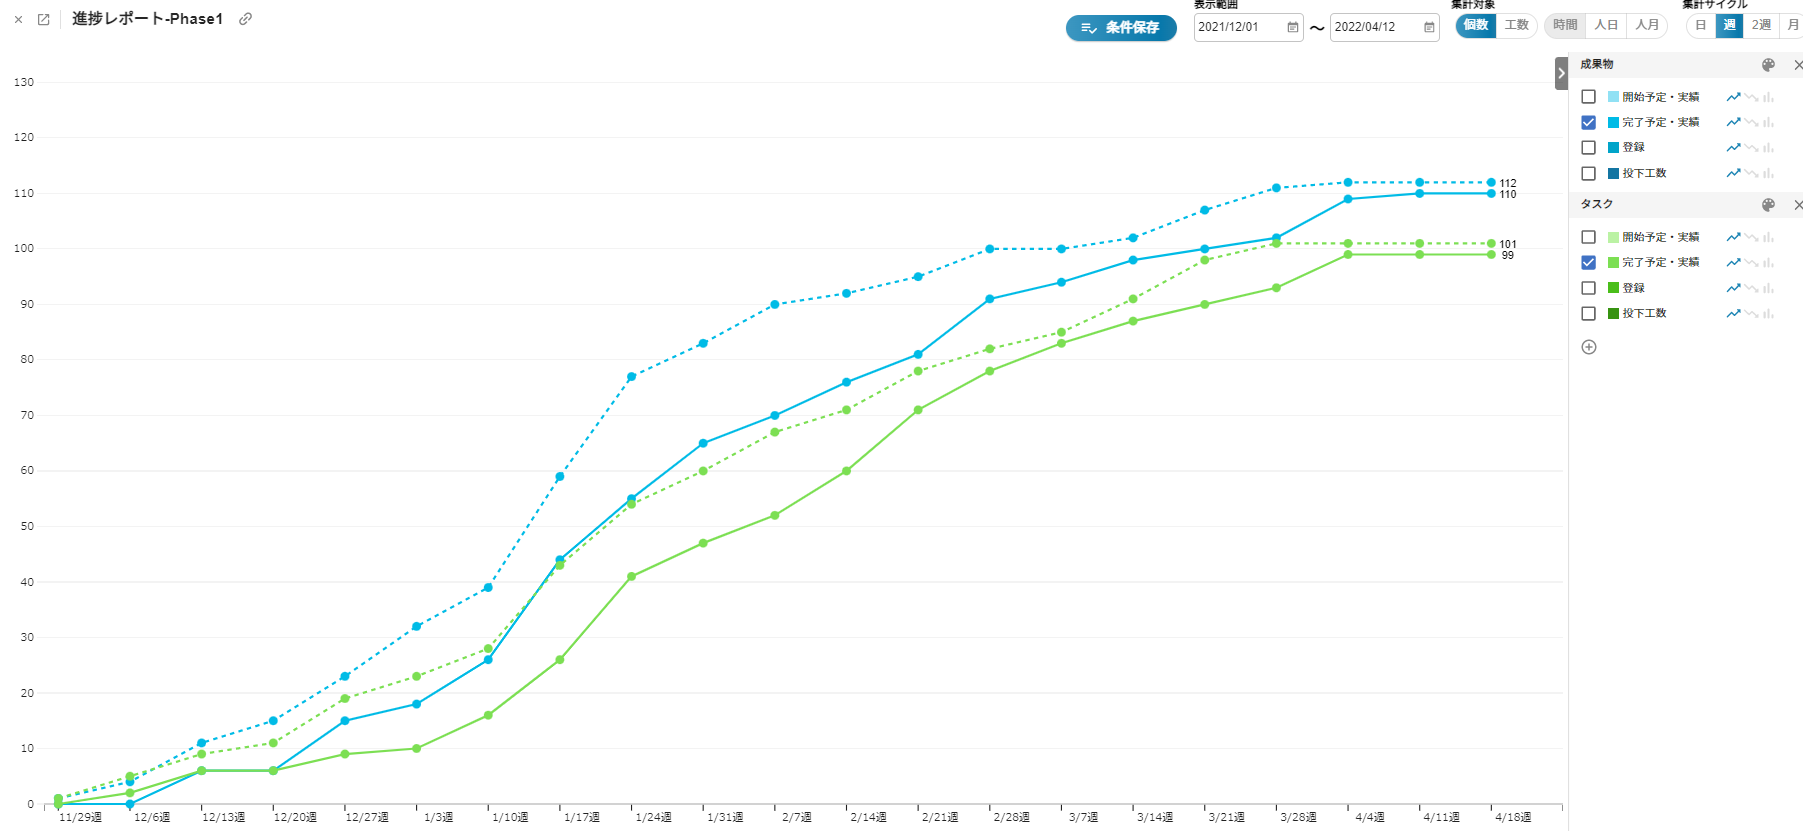1803x831 pixels.
Task: Click the end value label 99
Action: (x=1508, y=255)
